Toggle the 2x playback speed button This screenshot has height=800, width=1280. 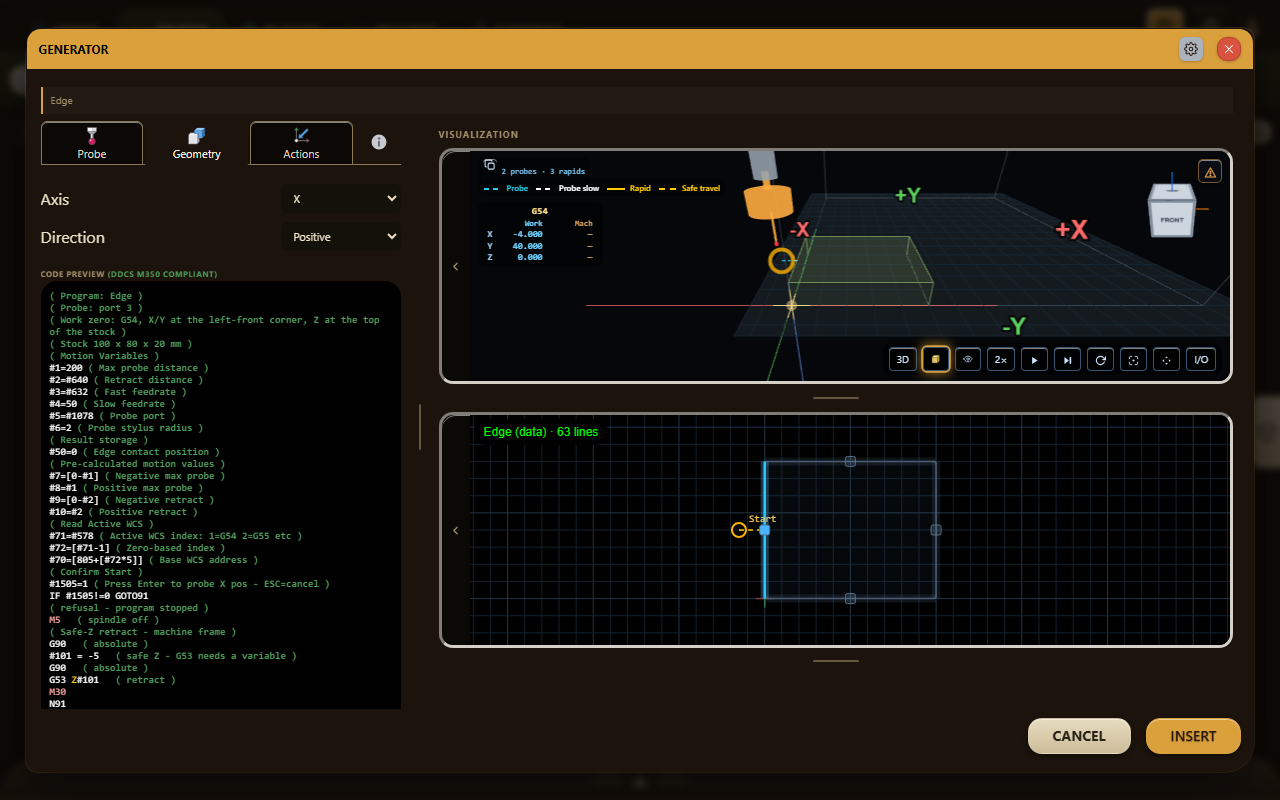(1001, 359)
